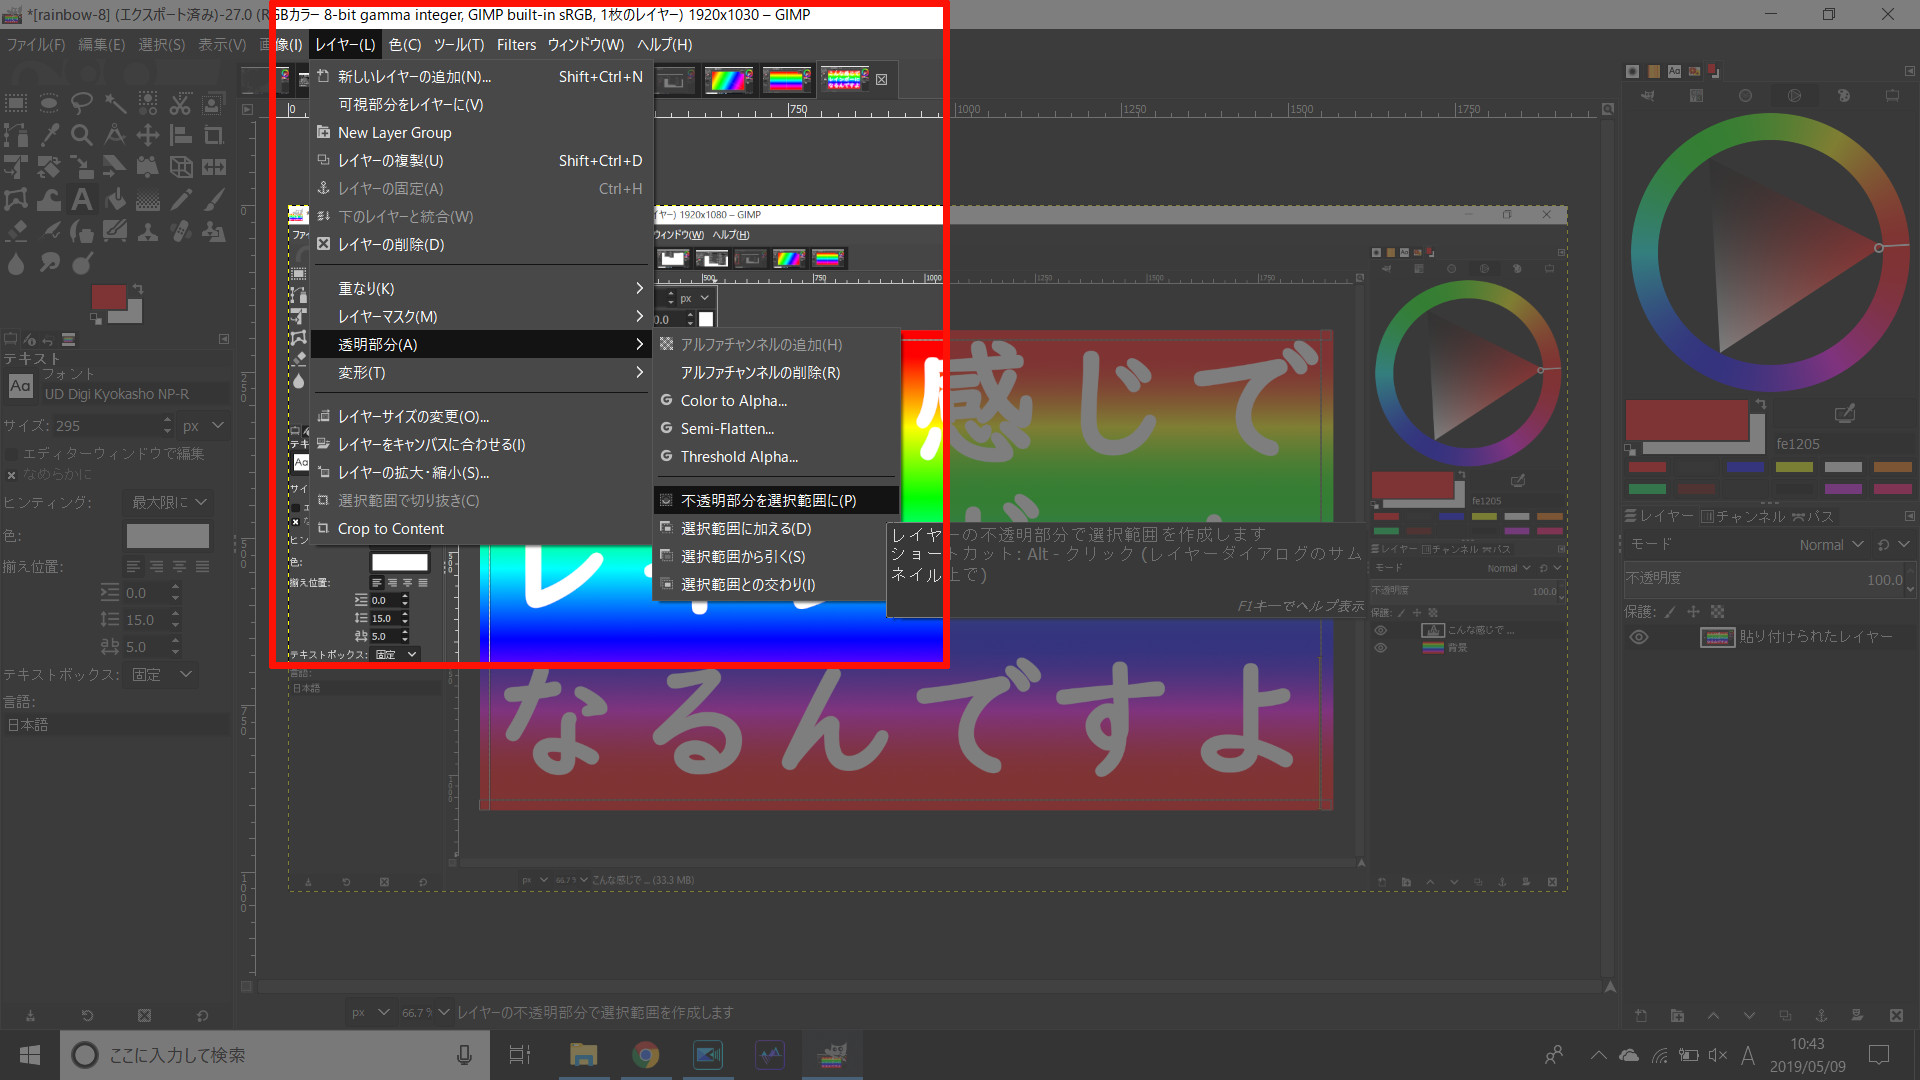Open the Color picker tool
1920x1080 pixels.
(x=47, y=135)
